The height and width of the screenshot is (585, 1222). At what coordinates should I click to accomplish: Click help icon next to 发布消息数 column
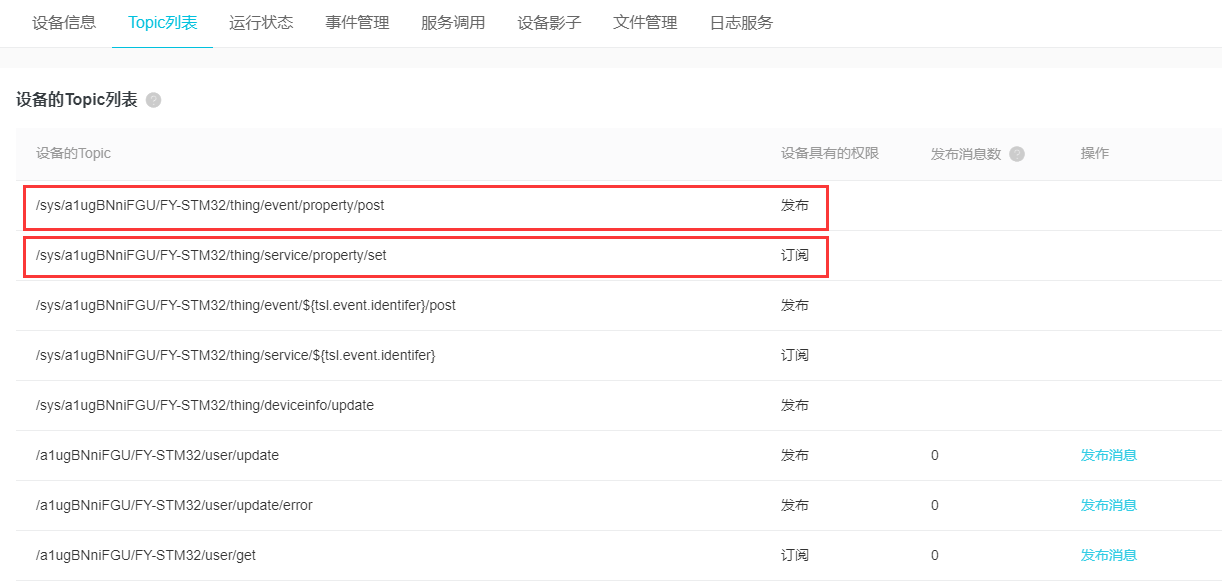pos(1017,154)
